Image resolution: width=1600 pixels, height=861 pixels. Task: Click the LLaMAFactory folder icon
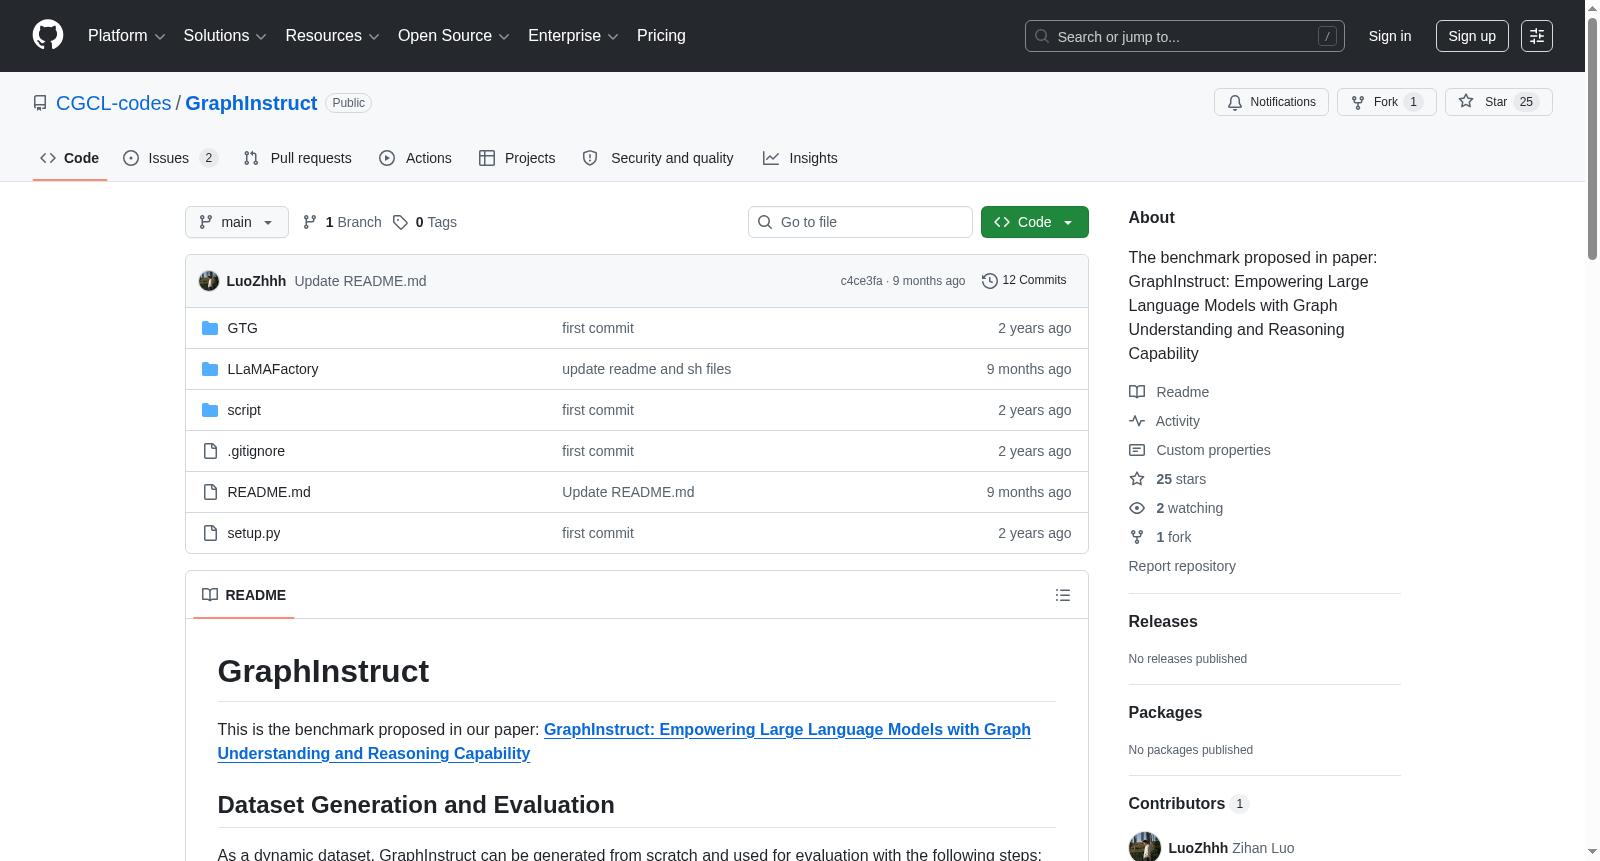tap(210, 369)
